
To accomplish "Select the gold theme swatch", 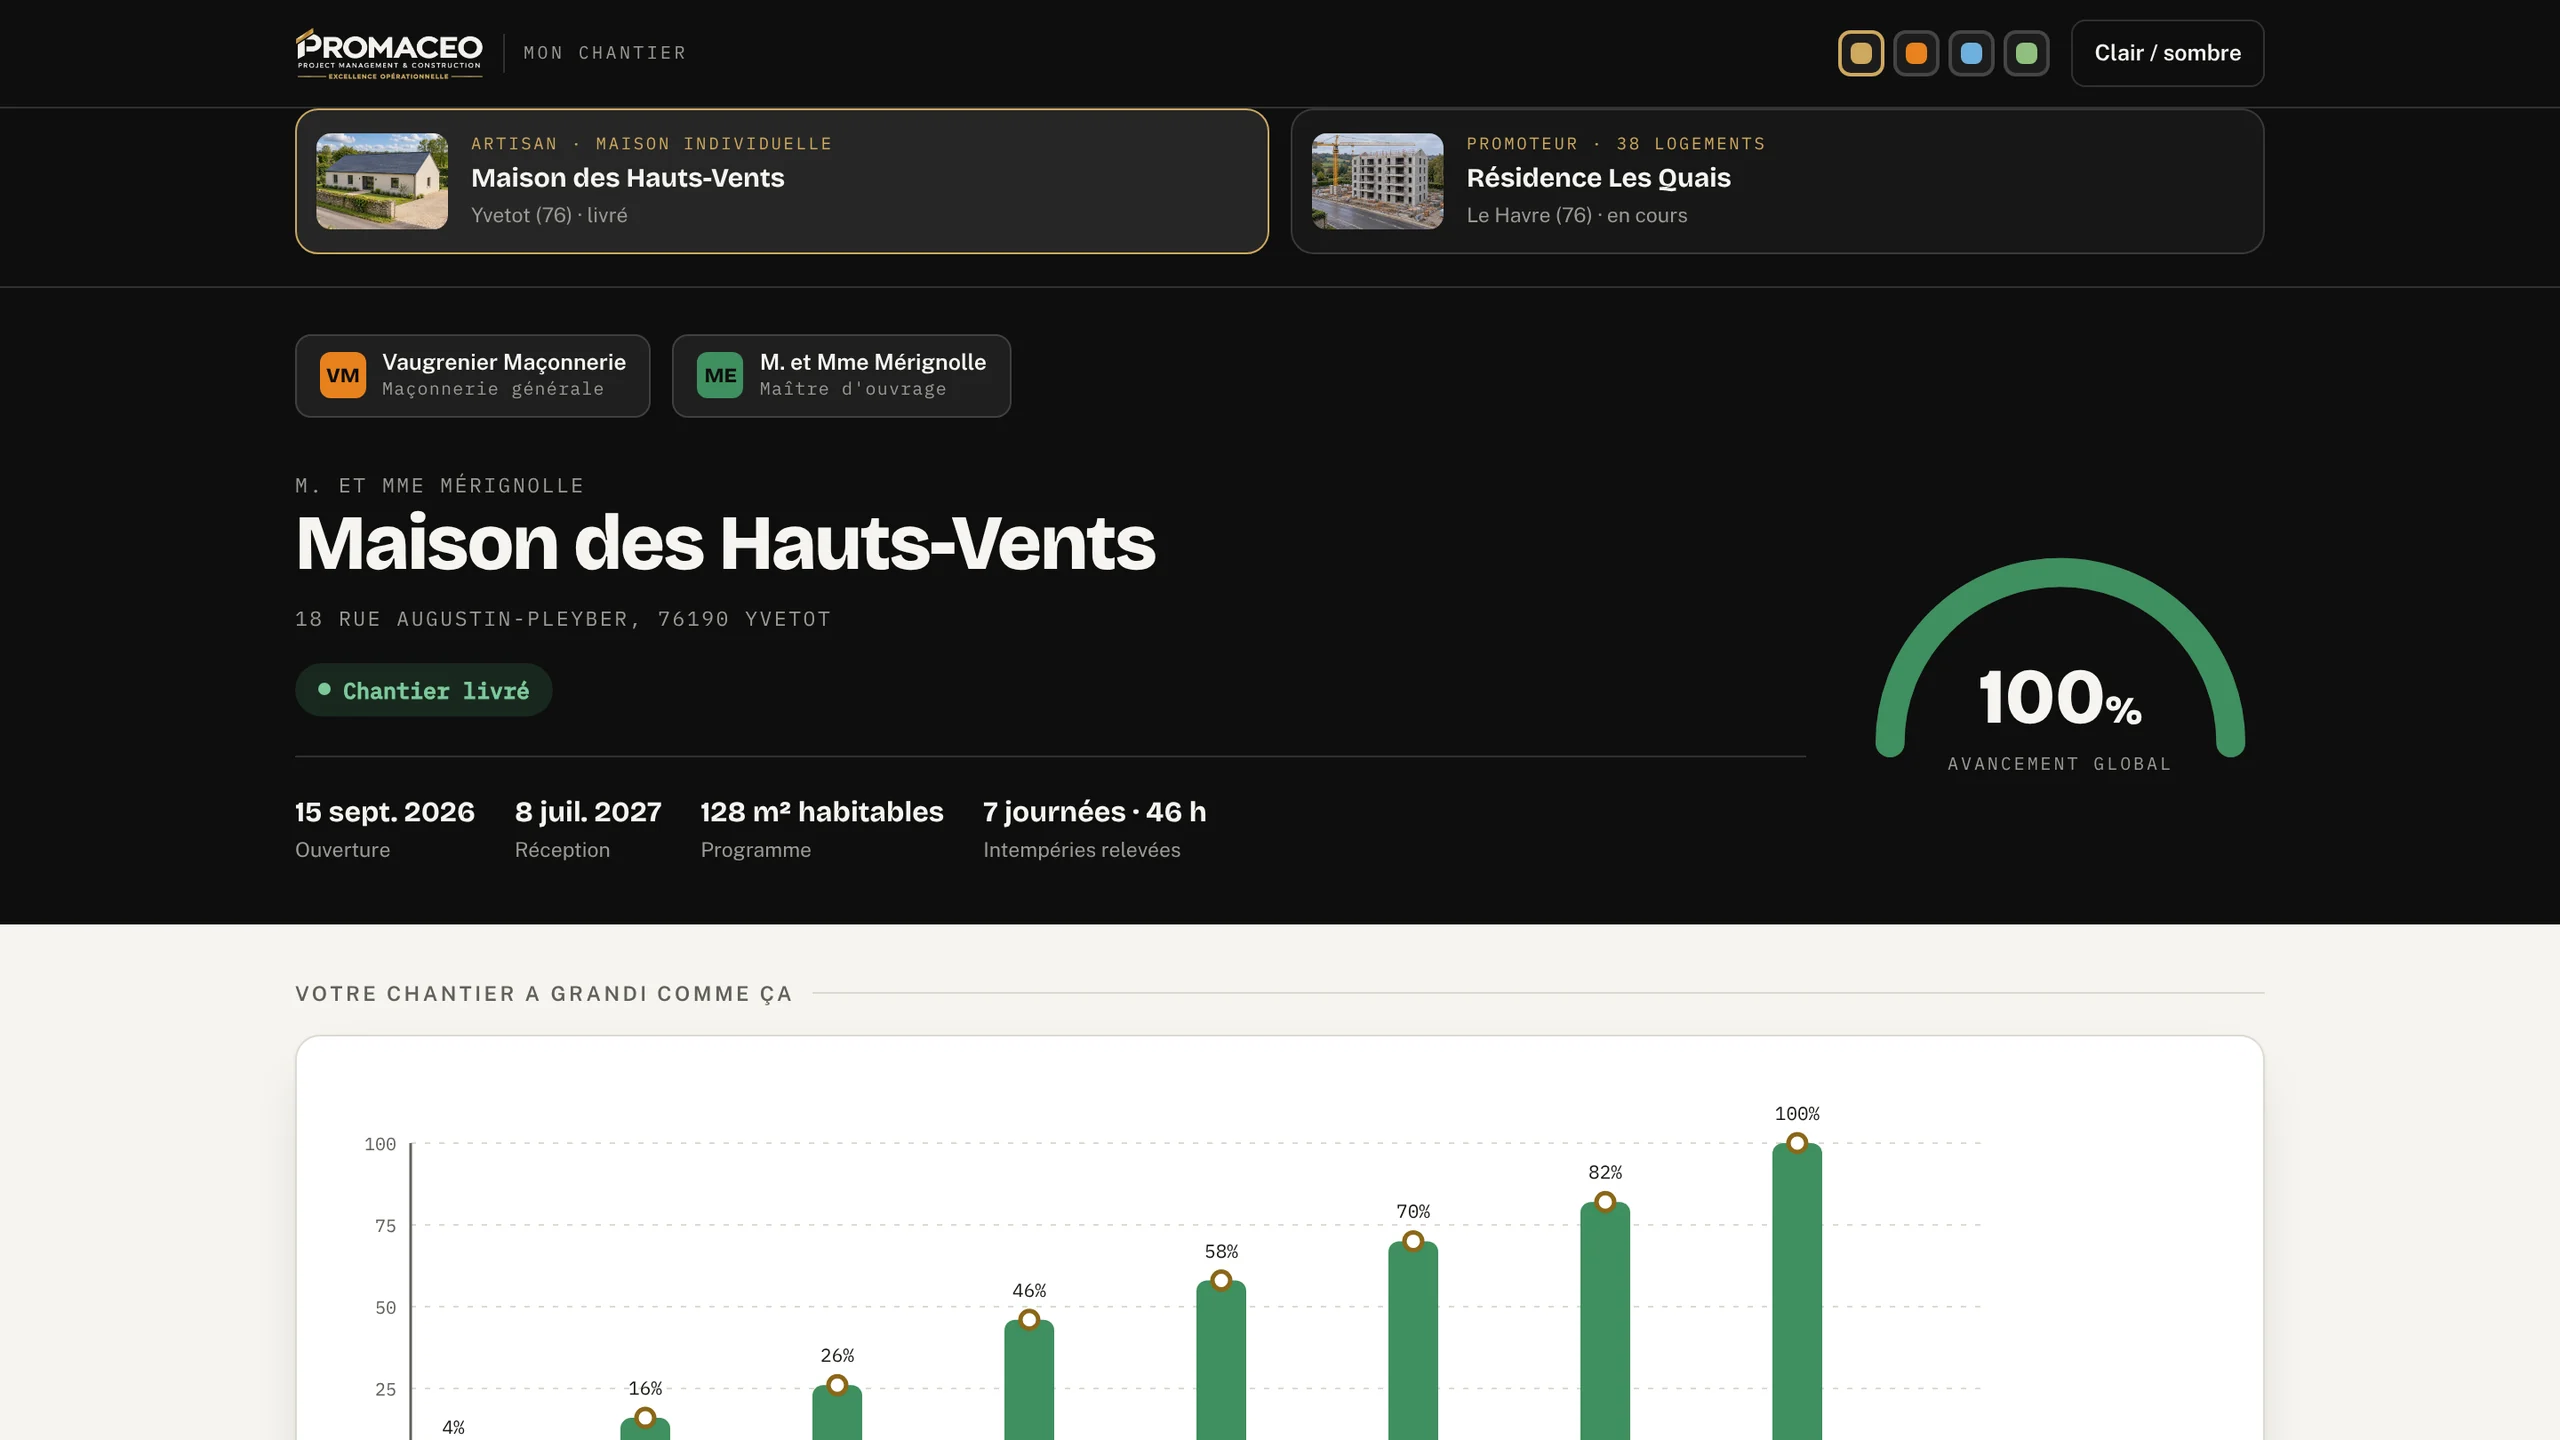I will (1861, 53).
